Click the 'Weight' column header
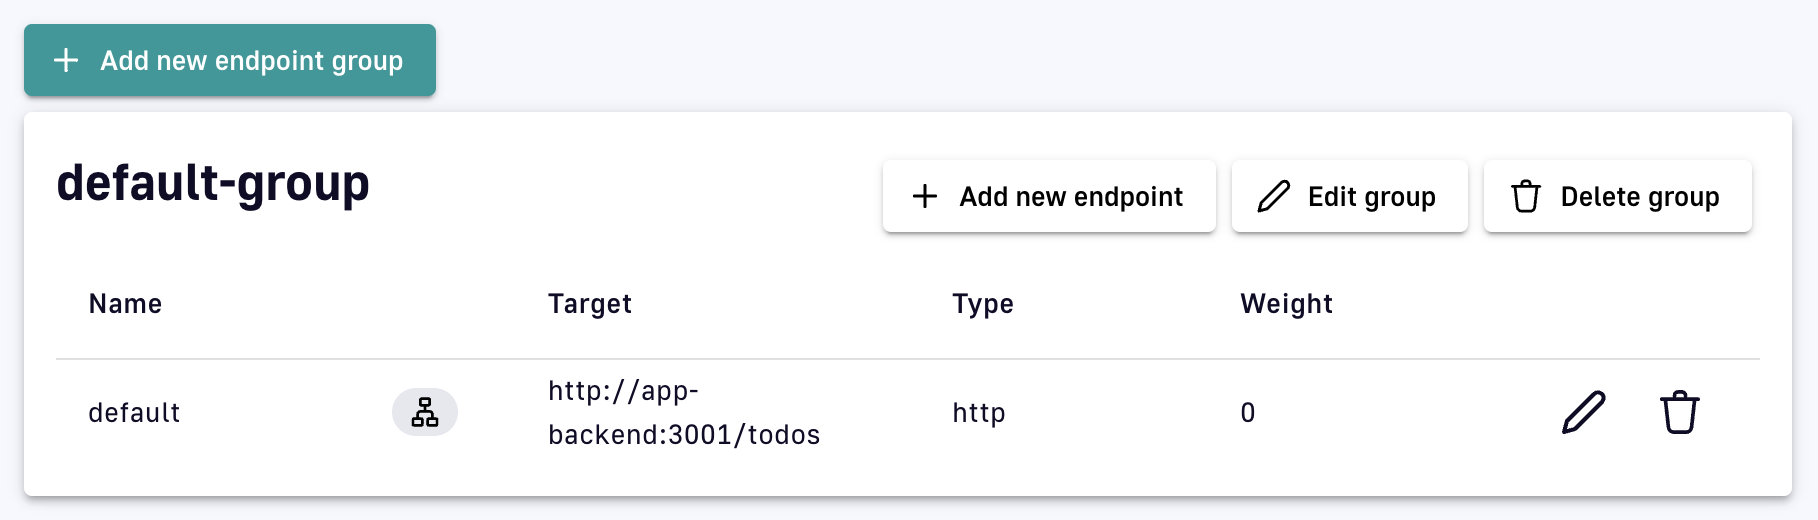 [1286, 304]
